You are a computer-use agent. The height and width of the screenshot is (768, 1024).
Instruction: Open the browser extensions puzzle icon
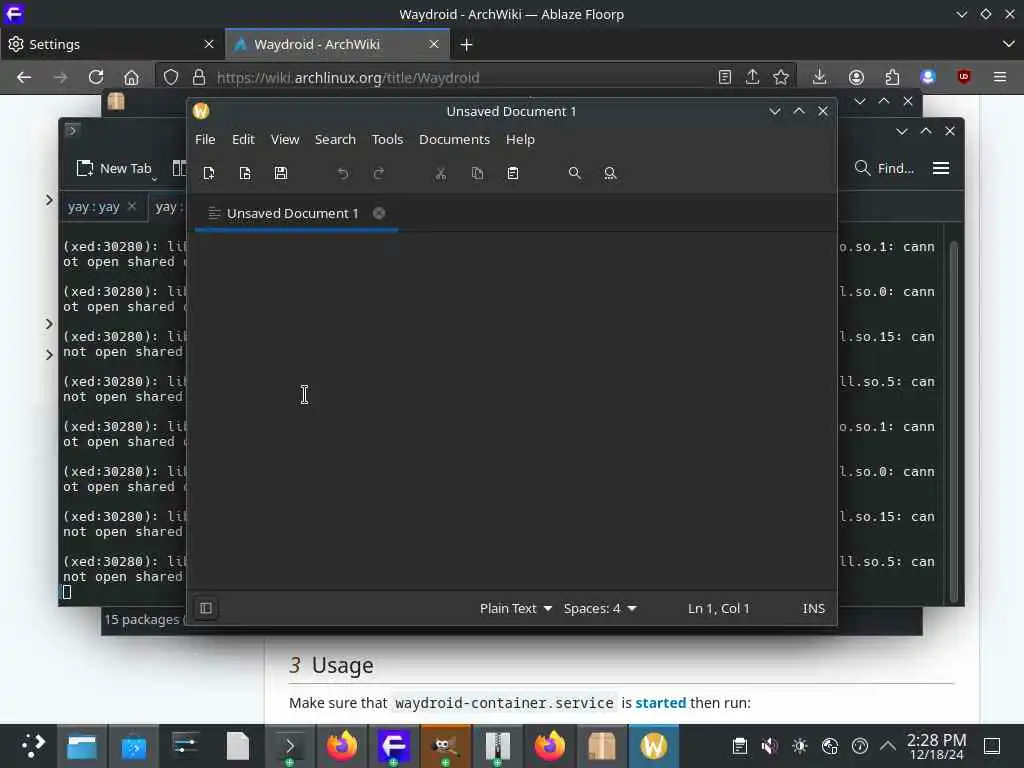pos(892,77)
